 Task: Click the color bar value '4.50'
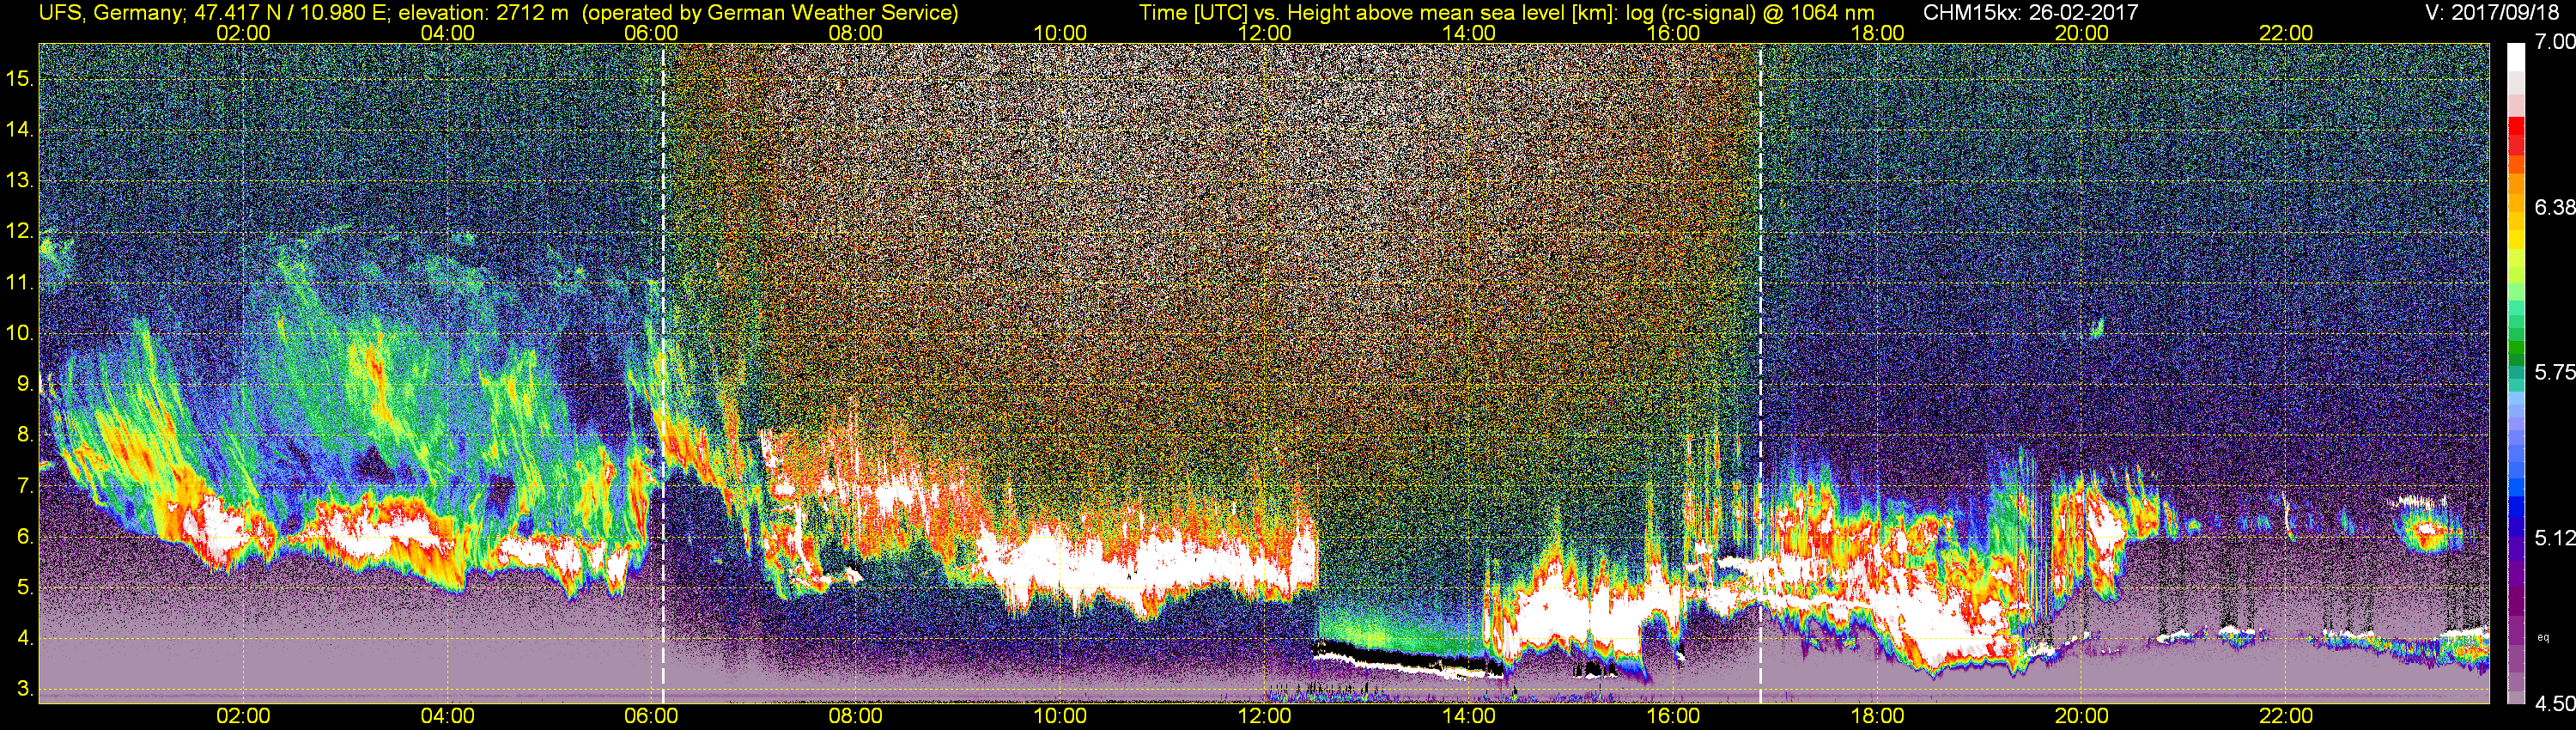click(x=2554, y=704)
